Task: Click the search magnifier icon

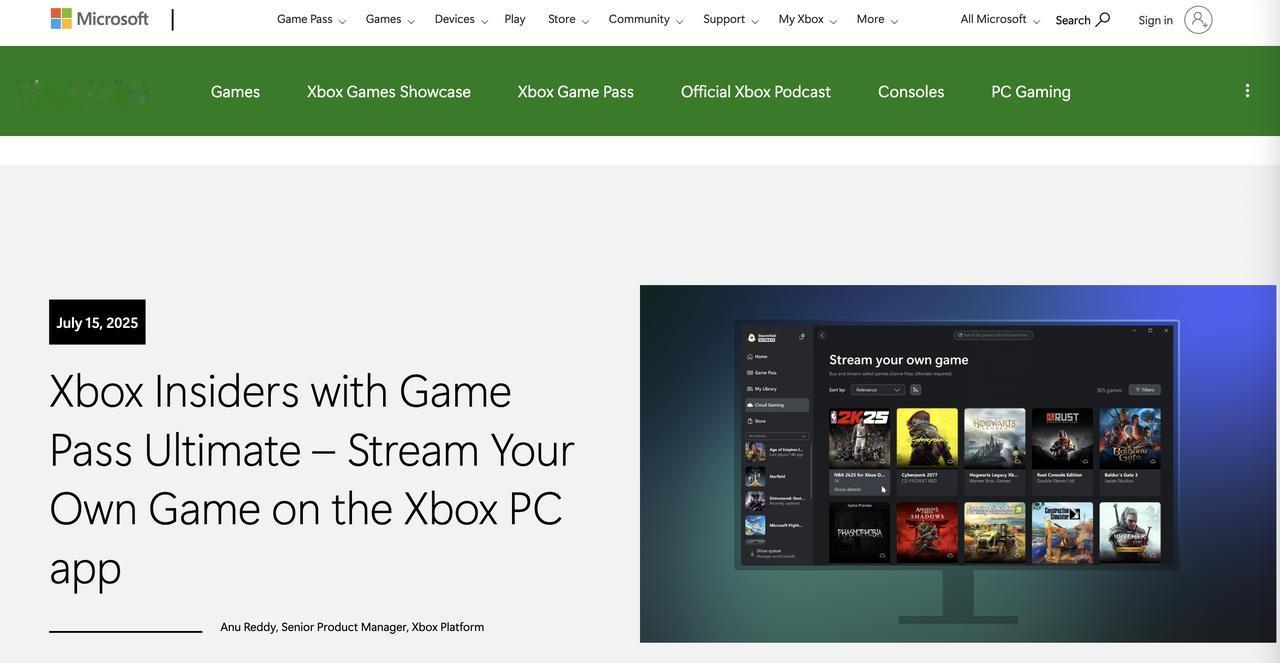Action: 1103,19
